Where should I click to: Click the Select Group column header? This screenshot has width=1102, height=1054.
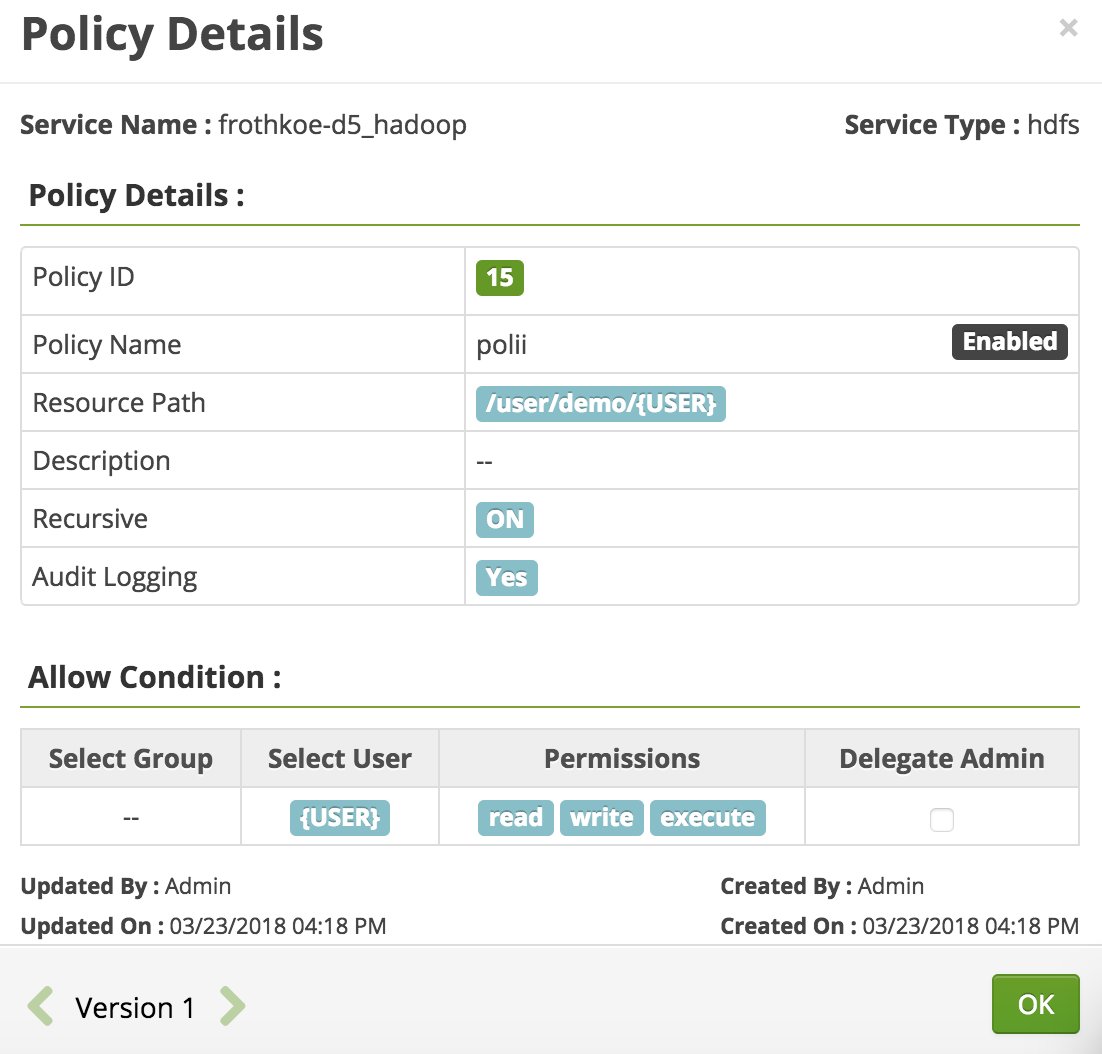(131, 759)
